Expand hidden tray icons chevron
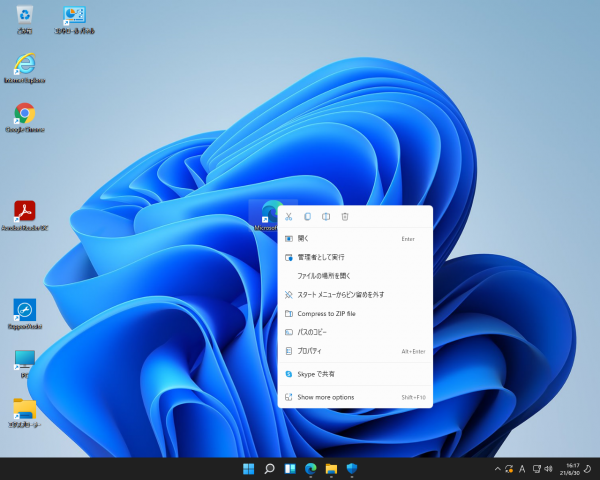600x480 pixels. click(497, 469)
